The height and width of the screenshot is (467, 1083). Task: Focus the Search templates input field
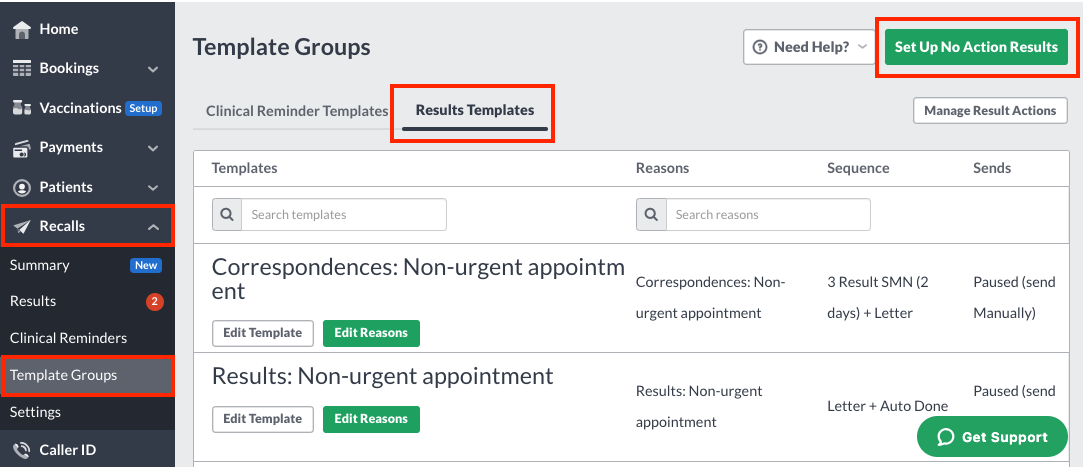point(343,215)
